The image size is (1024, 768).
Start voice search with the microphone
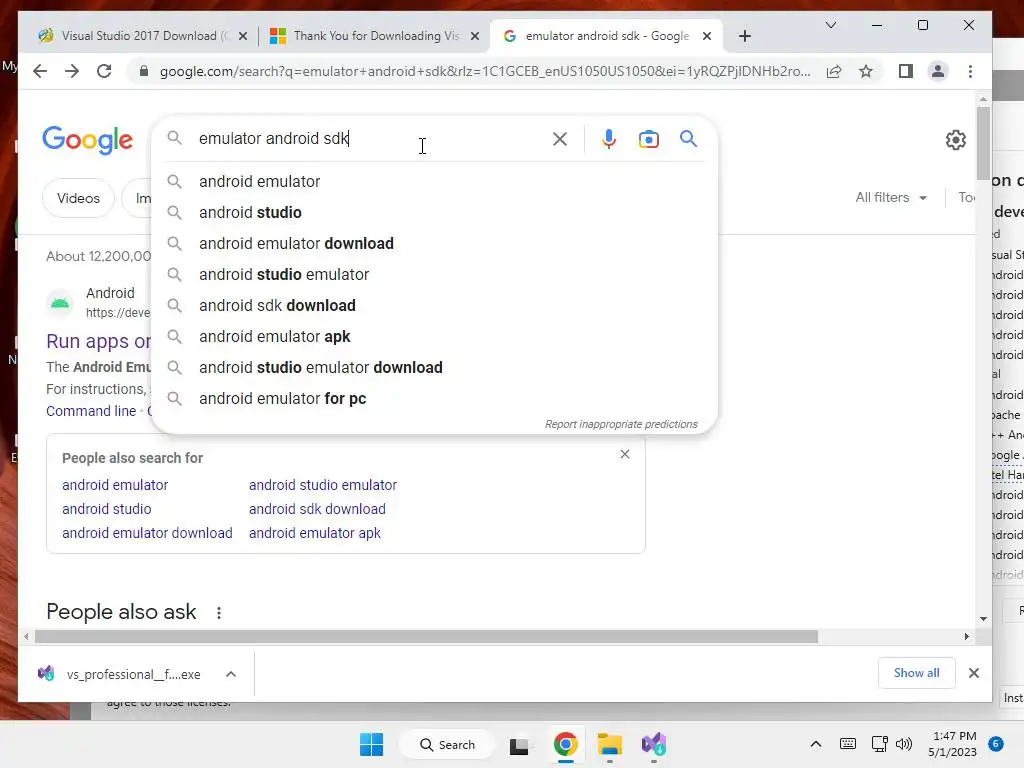(609, 138)
